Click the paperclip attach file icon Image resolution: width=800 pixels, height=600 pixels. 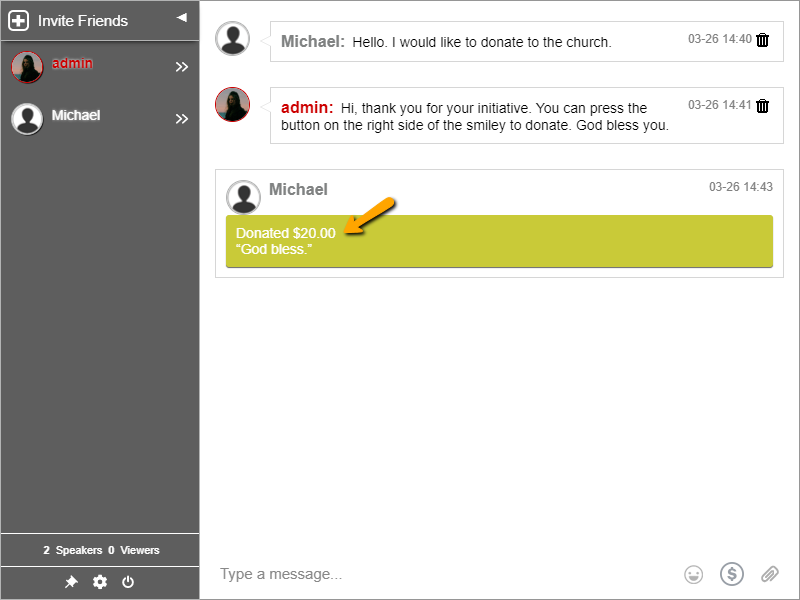click(769, 574)
